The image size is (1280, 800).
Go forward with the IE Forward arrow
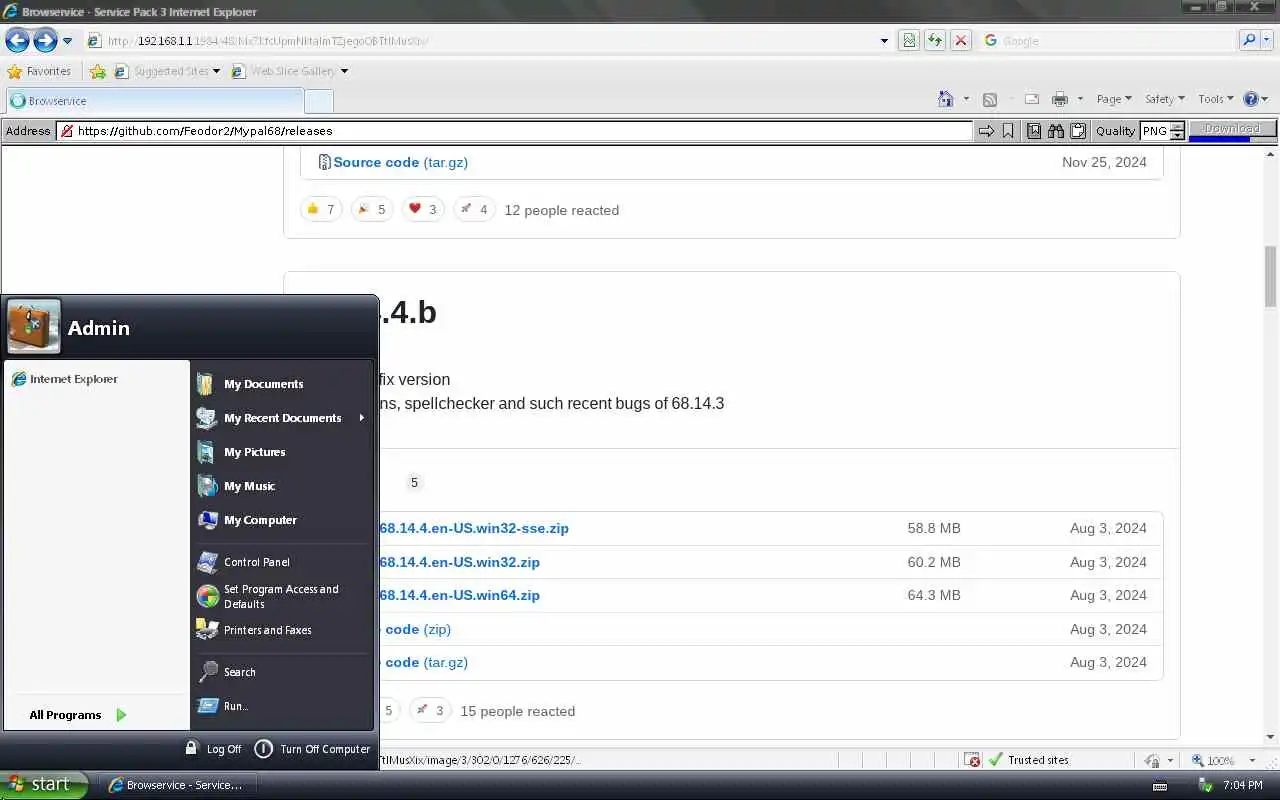(x=45, y=41)
